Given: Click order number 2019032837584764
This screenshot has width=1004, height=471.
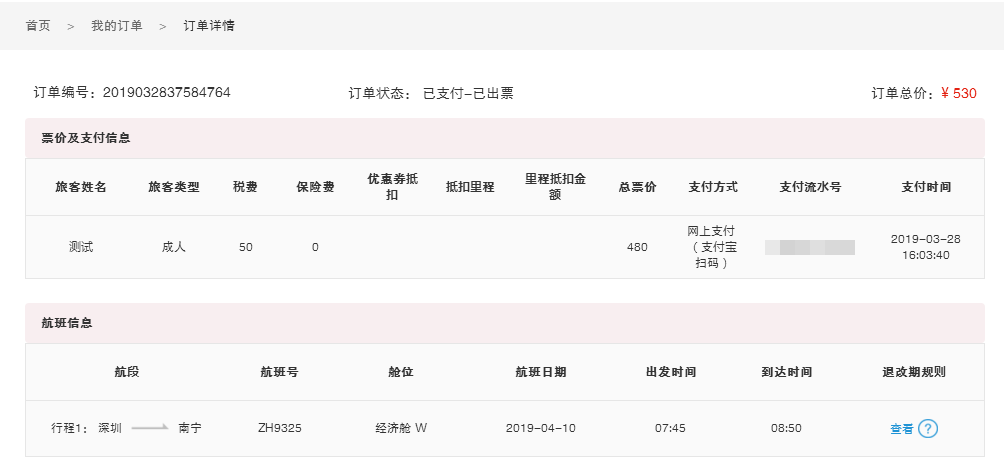Looking at the screenshot, I should tap(167, 93).
